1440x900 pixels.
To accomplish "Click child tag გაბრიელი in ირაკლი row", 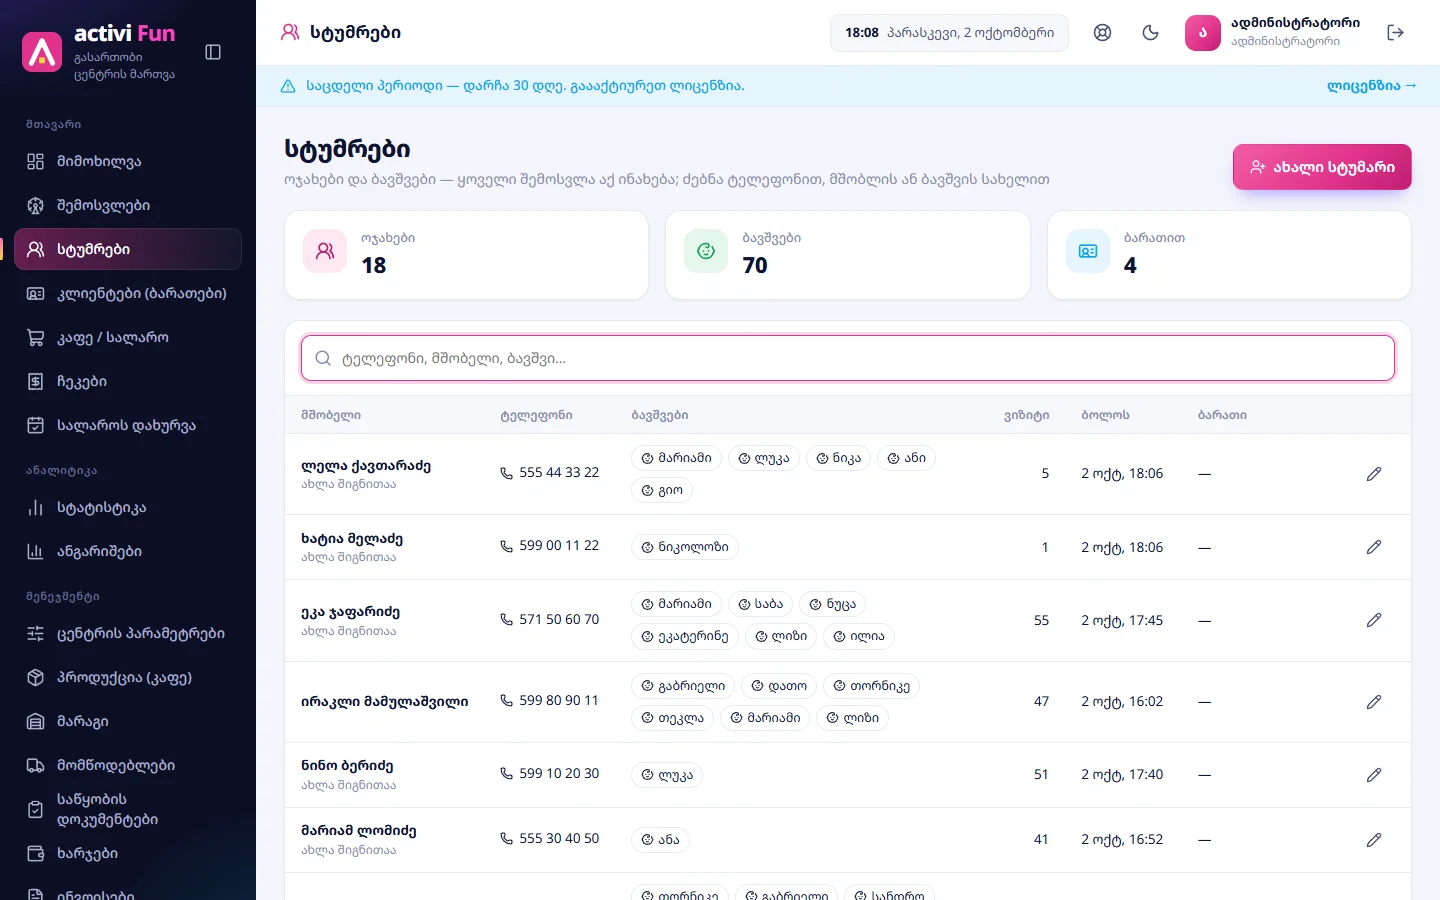I will [683, 686].
